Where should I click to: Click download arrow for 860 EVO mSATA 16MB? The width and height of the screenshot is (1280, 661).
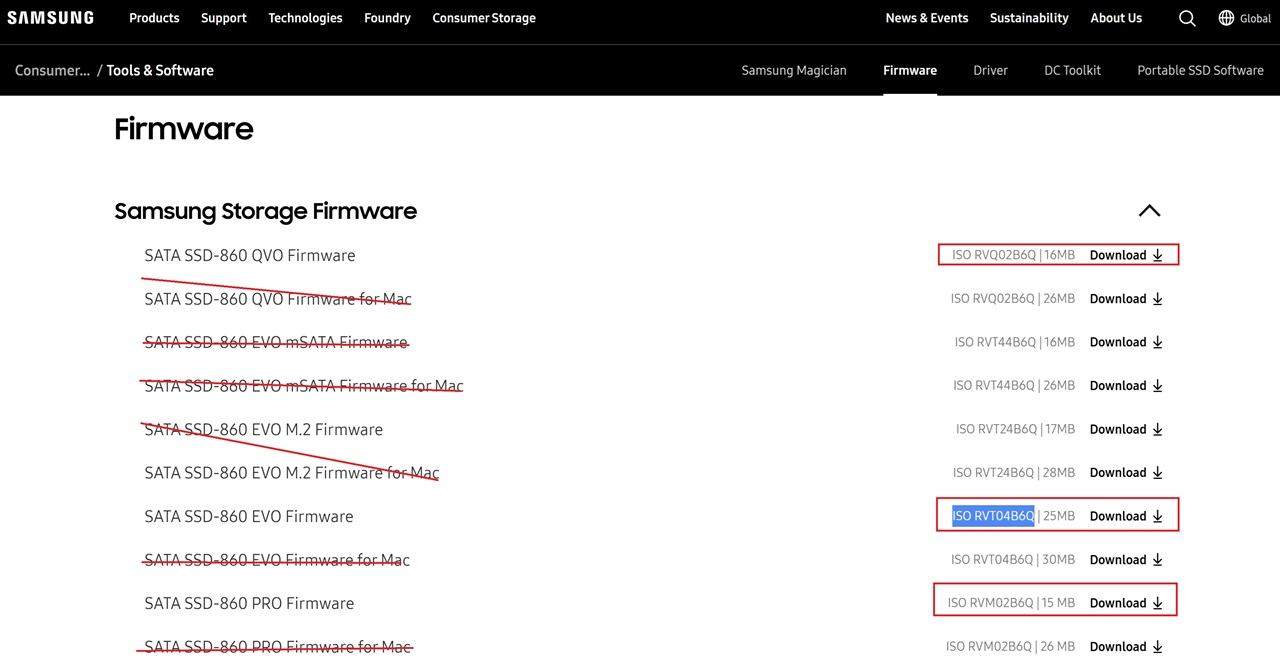point(1157,342)
